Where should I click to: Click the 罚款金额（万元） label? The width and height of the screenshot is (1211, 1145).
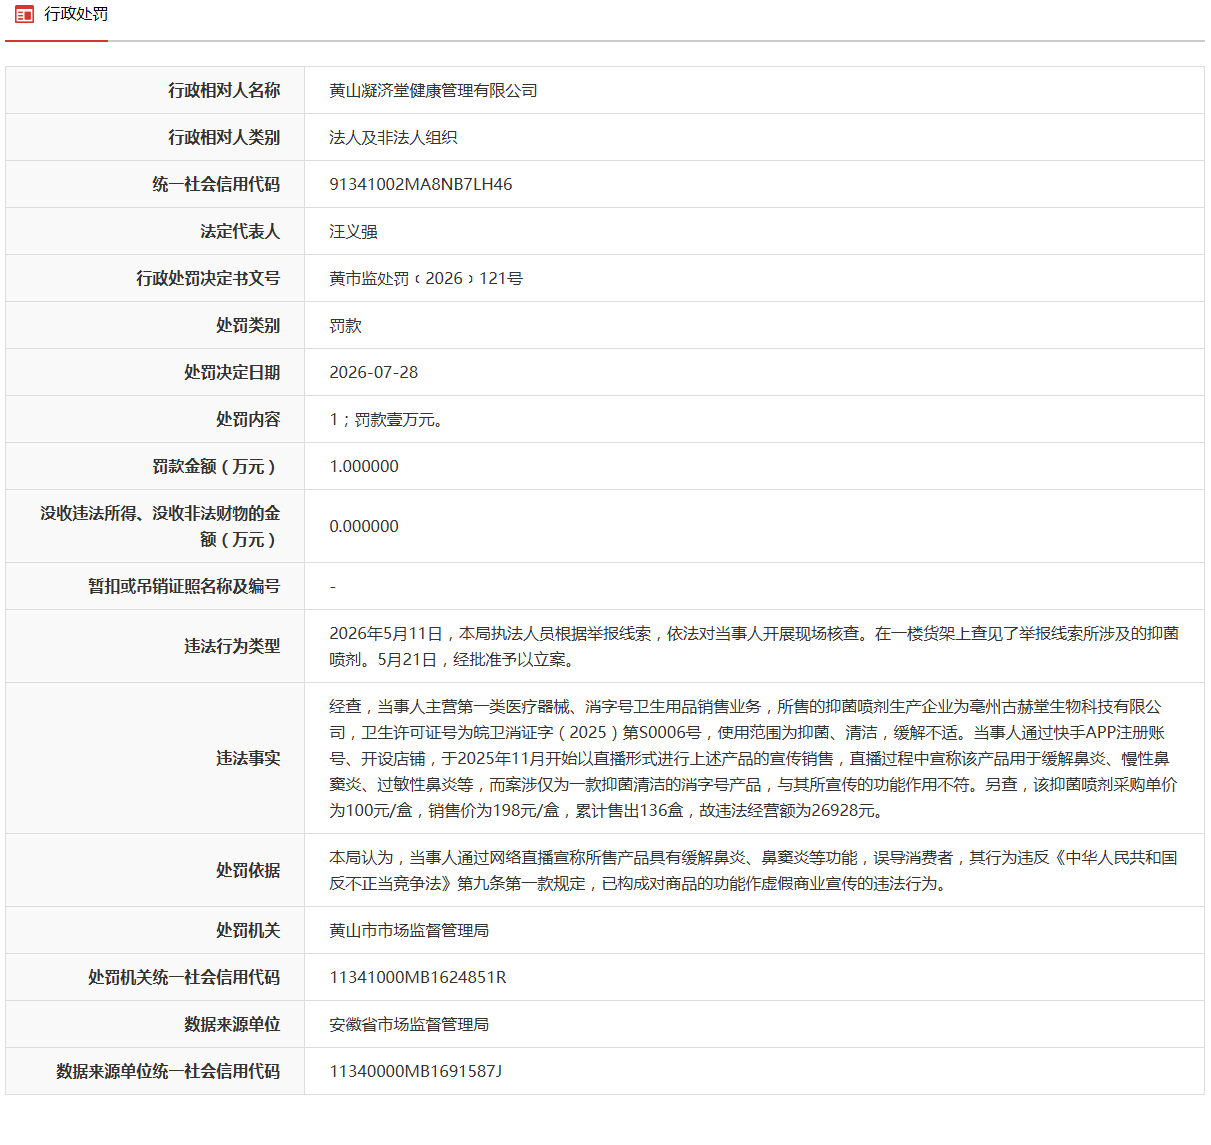point(216,466)
